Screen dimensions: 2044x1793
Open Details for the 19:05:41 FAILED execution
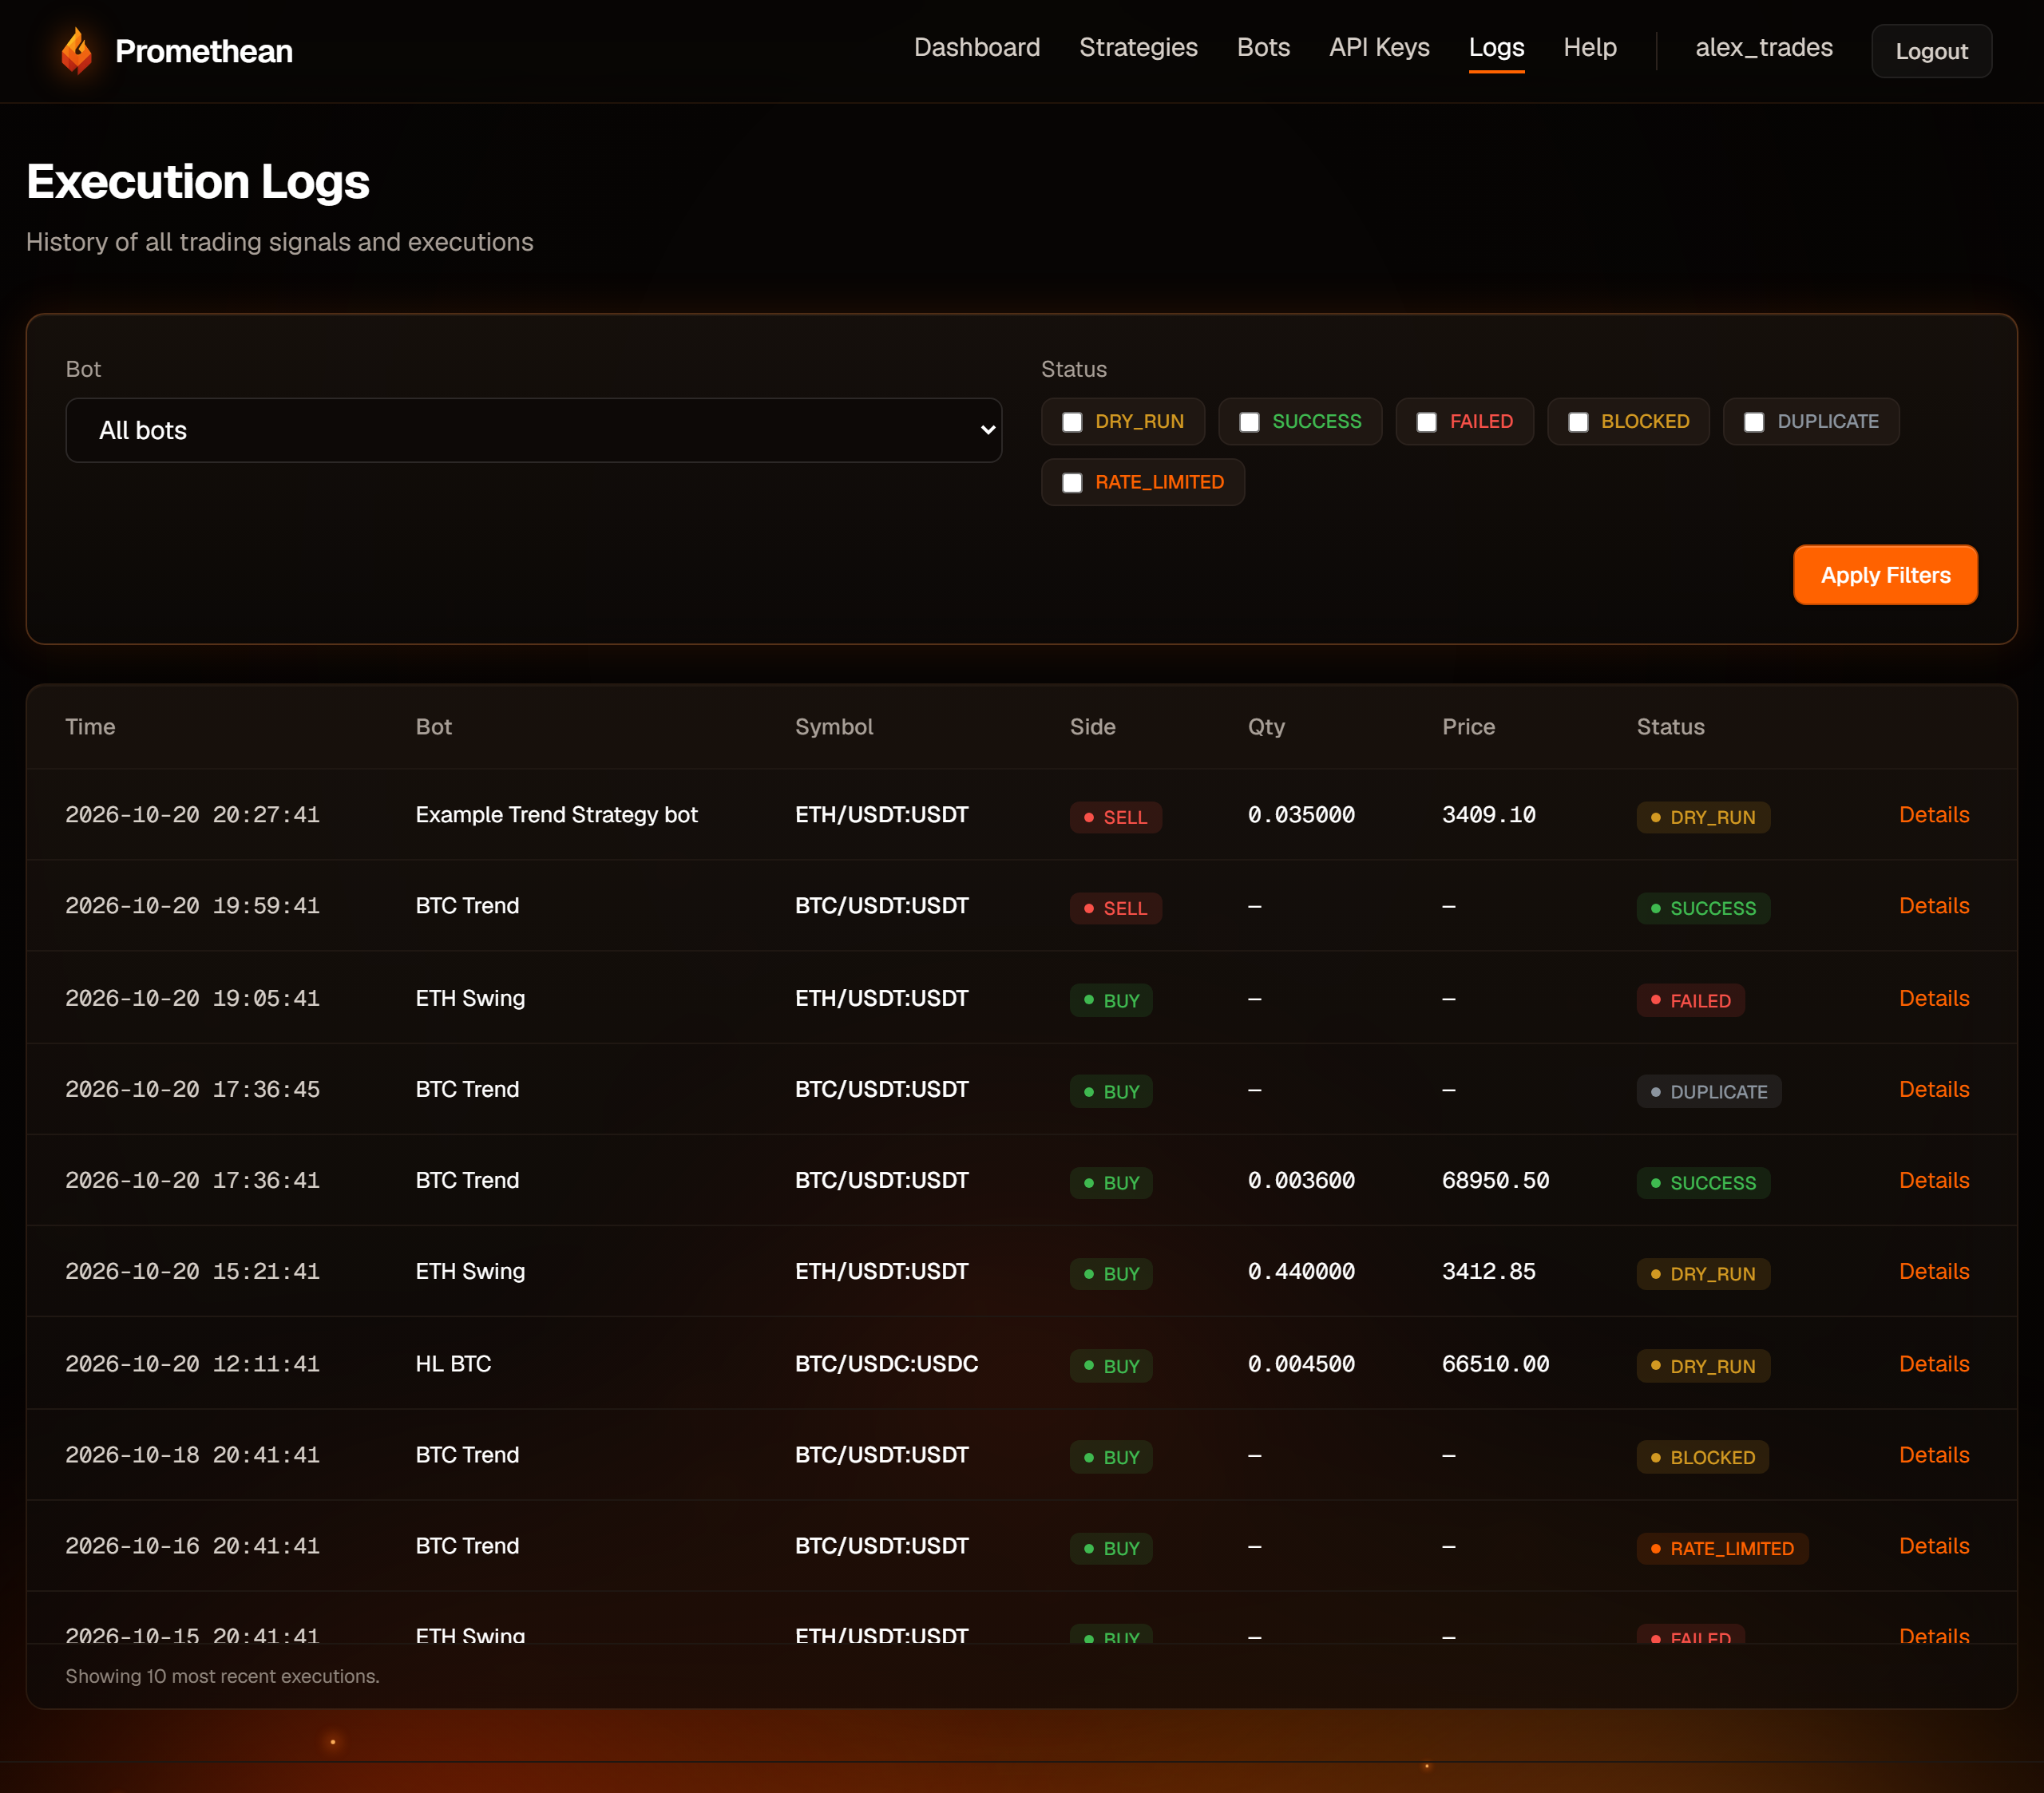coord(1934,998)
